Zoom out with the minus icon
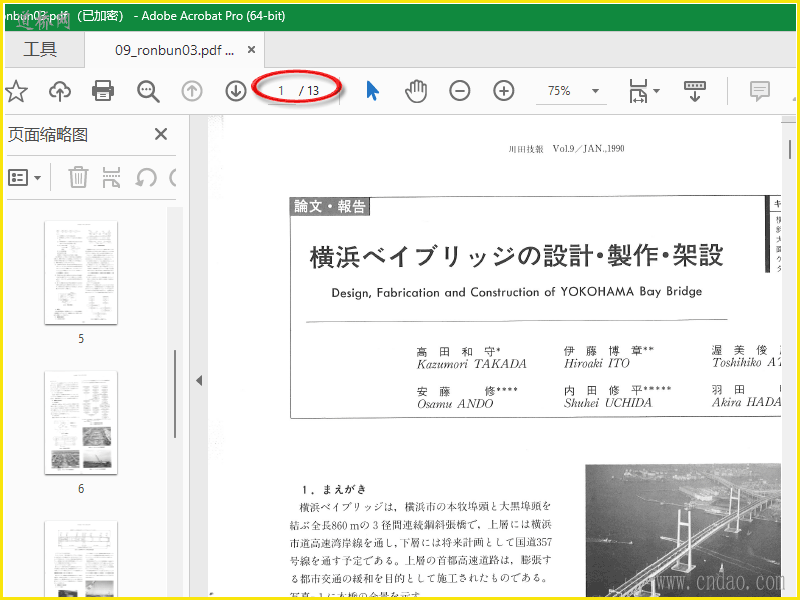Image resolution: width=800 pixels, height=600 pixels. tap(460, 91)
